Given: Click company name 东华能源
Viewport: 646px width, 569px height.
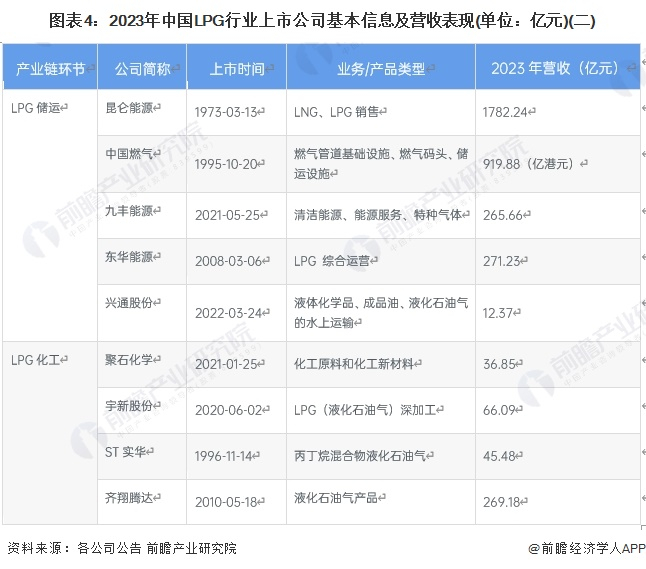Looking at the screenshot, I should 129,257.
